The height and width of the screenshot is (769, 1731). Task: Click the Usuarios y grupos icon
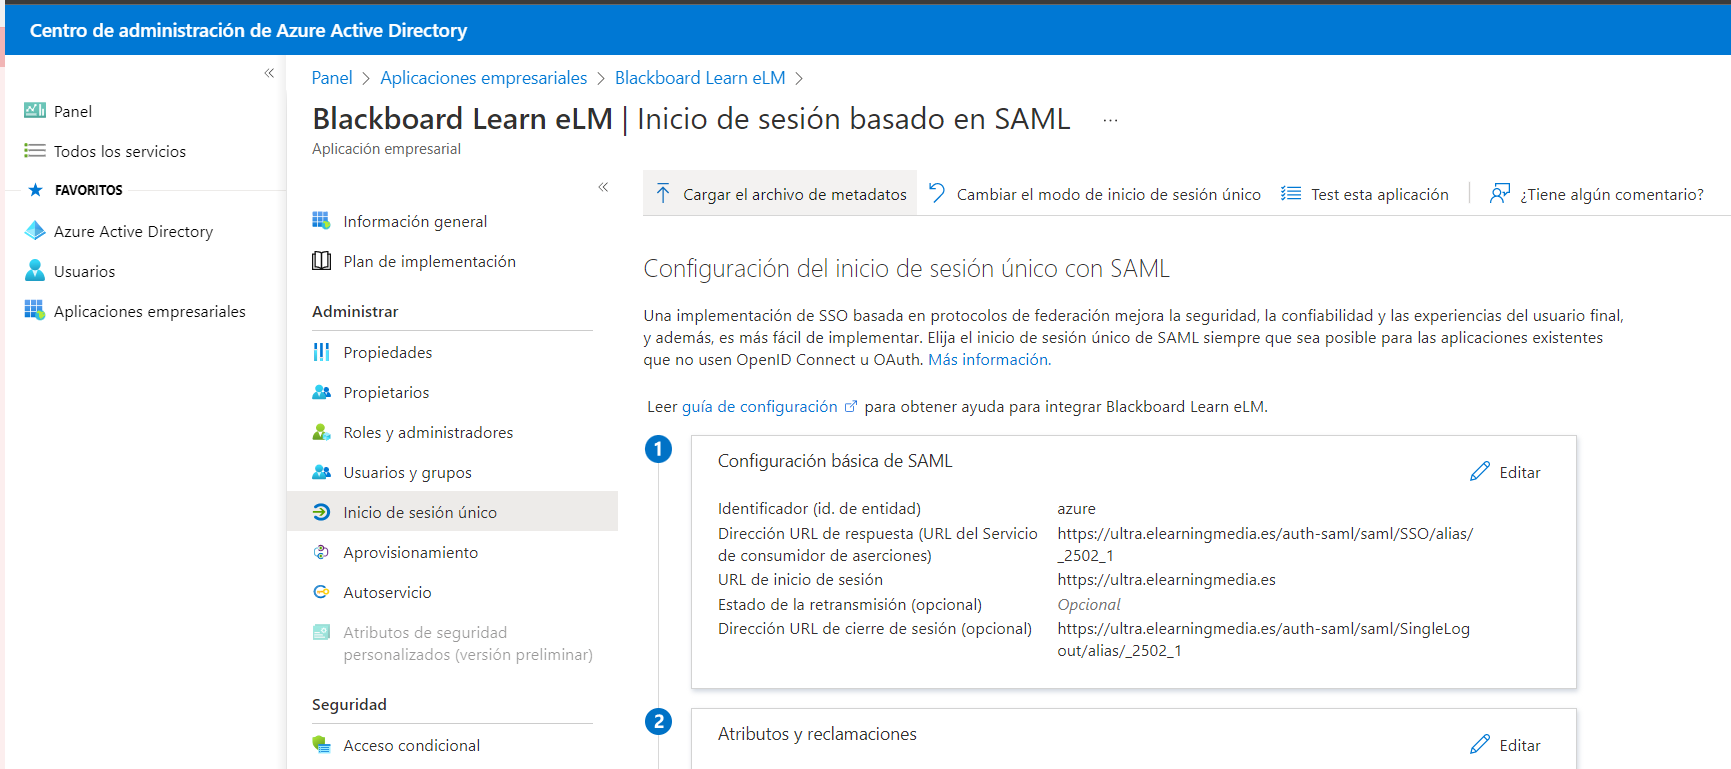321,472
